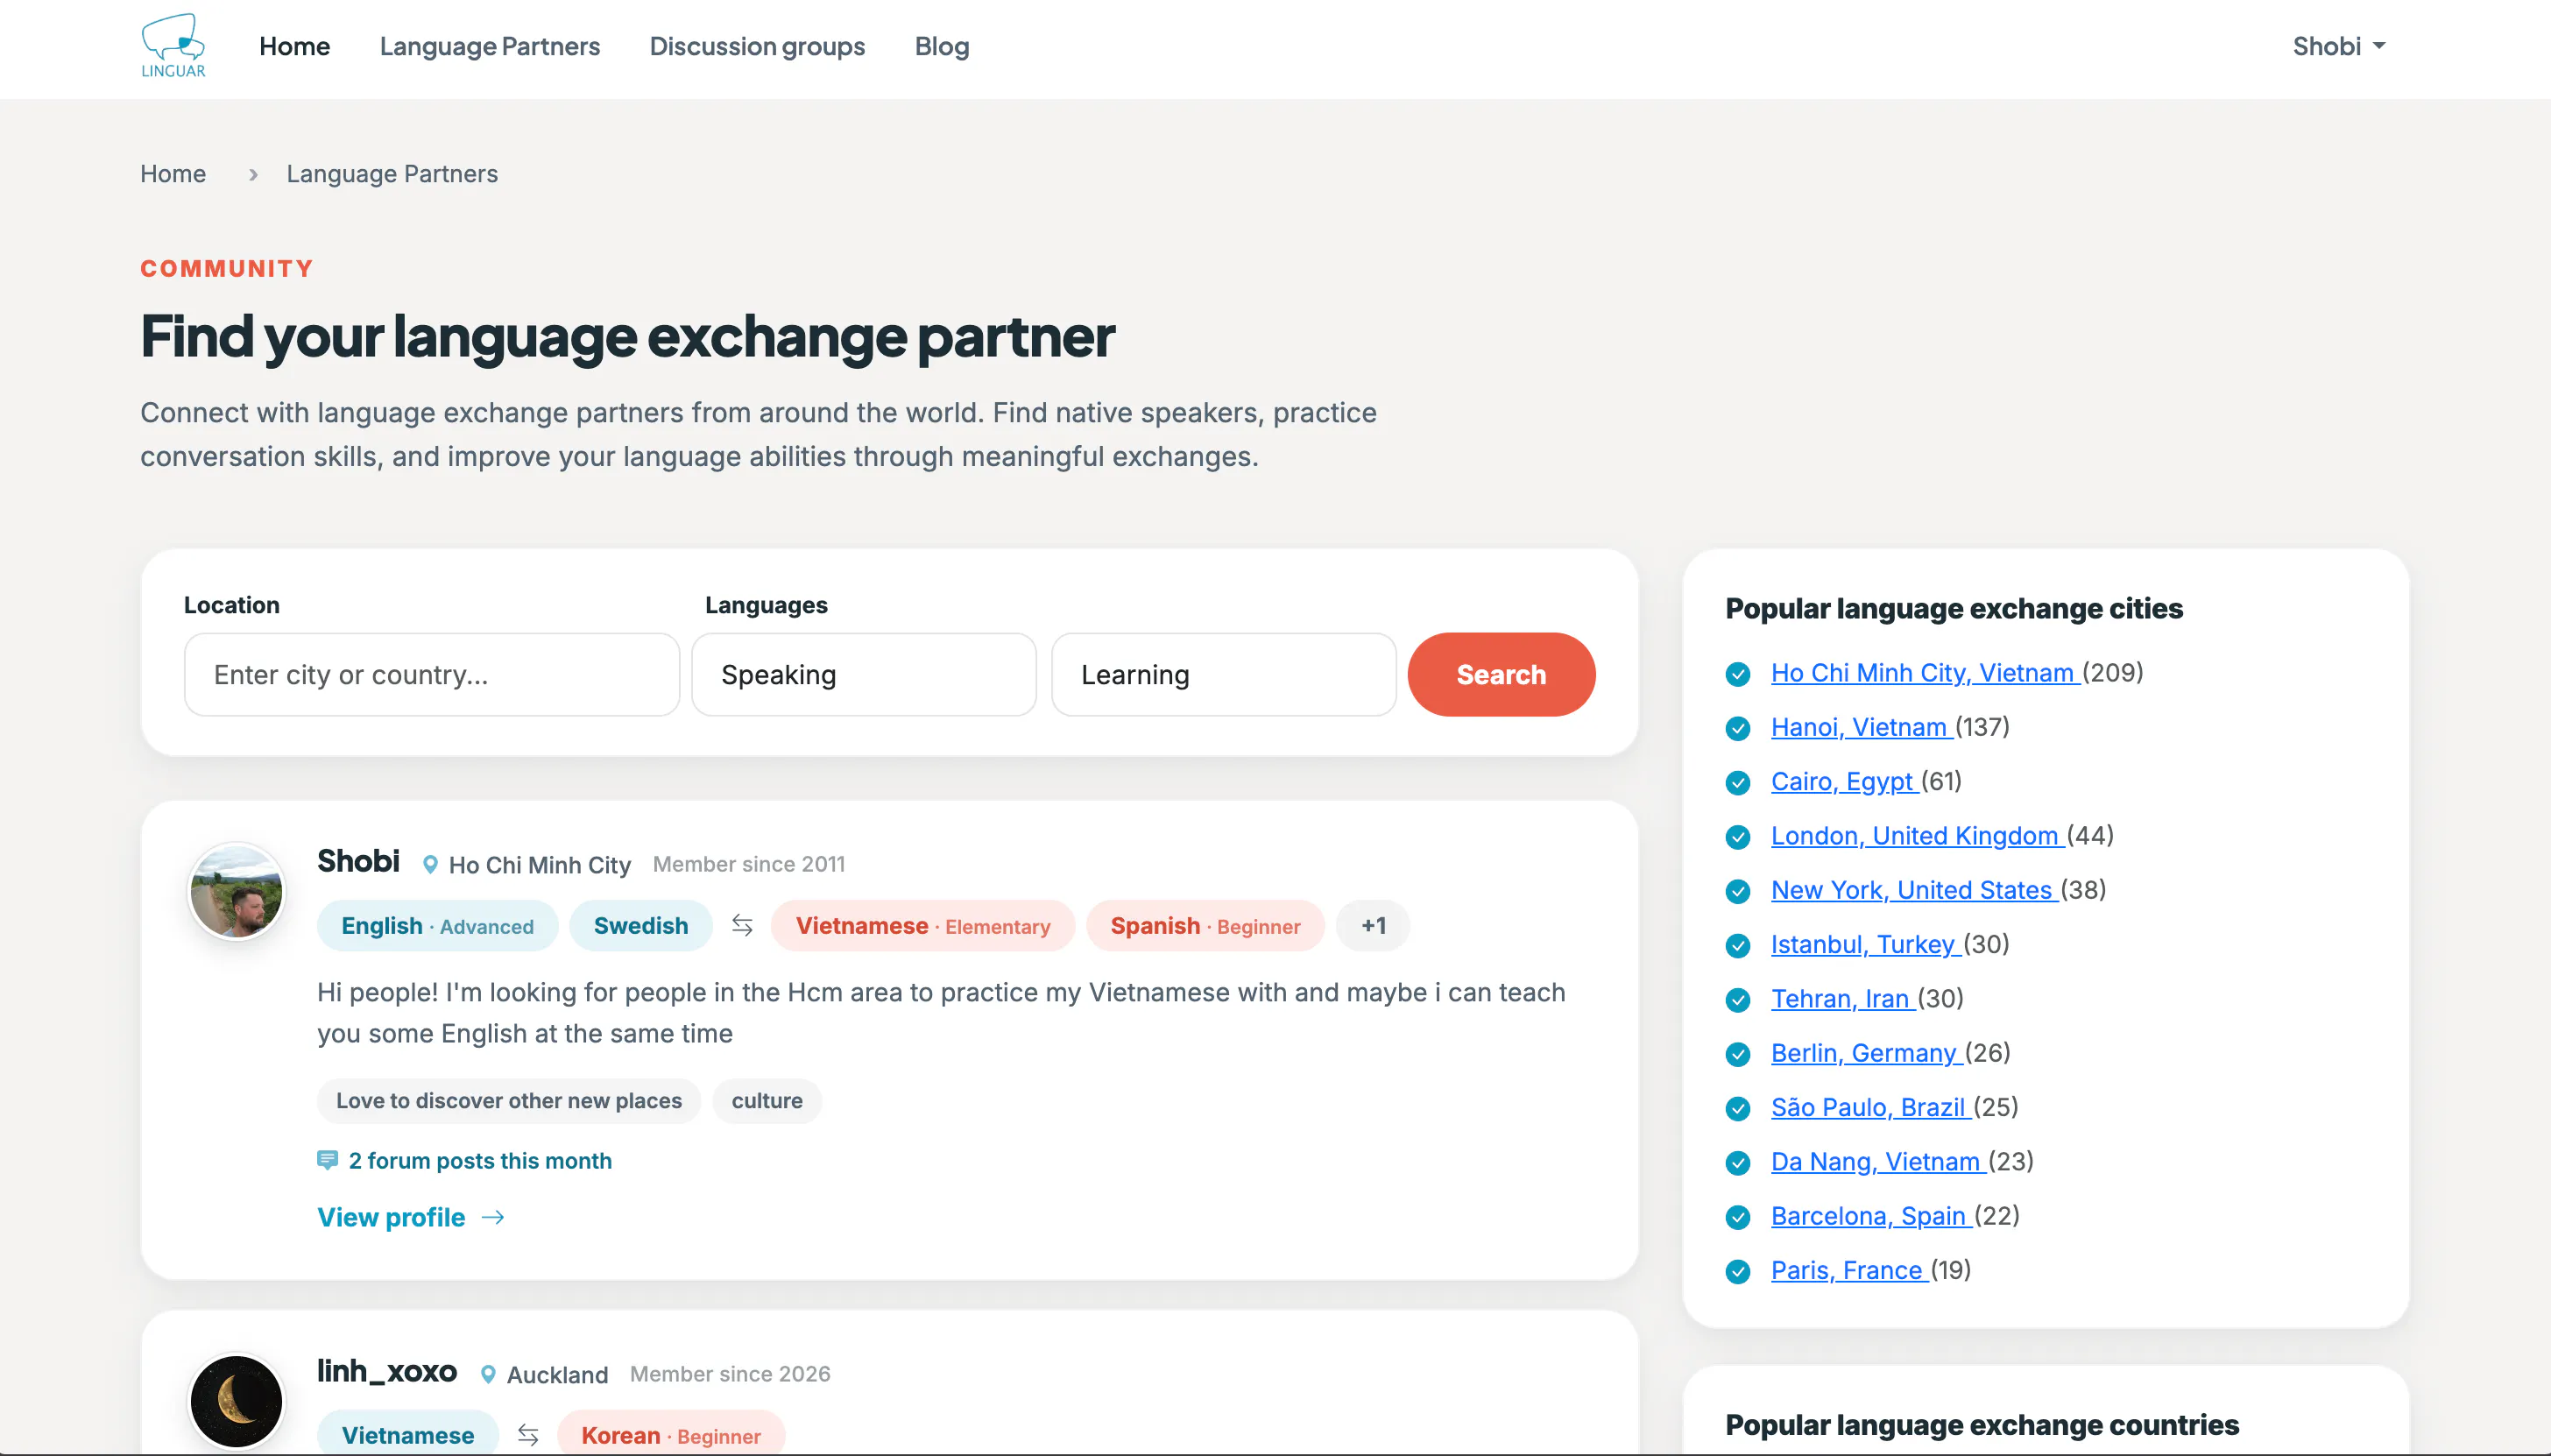The image size is (2551, 1456).
Task: Open the Blog page
Action: pos(942,46)
